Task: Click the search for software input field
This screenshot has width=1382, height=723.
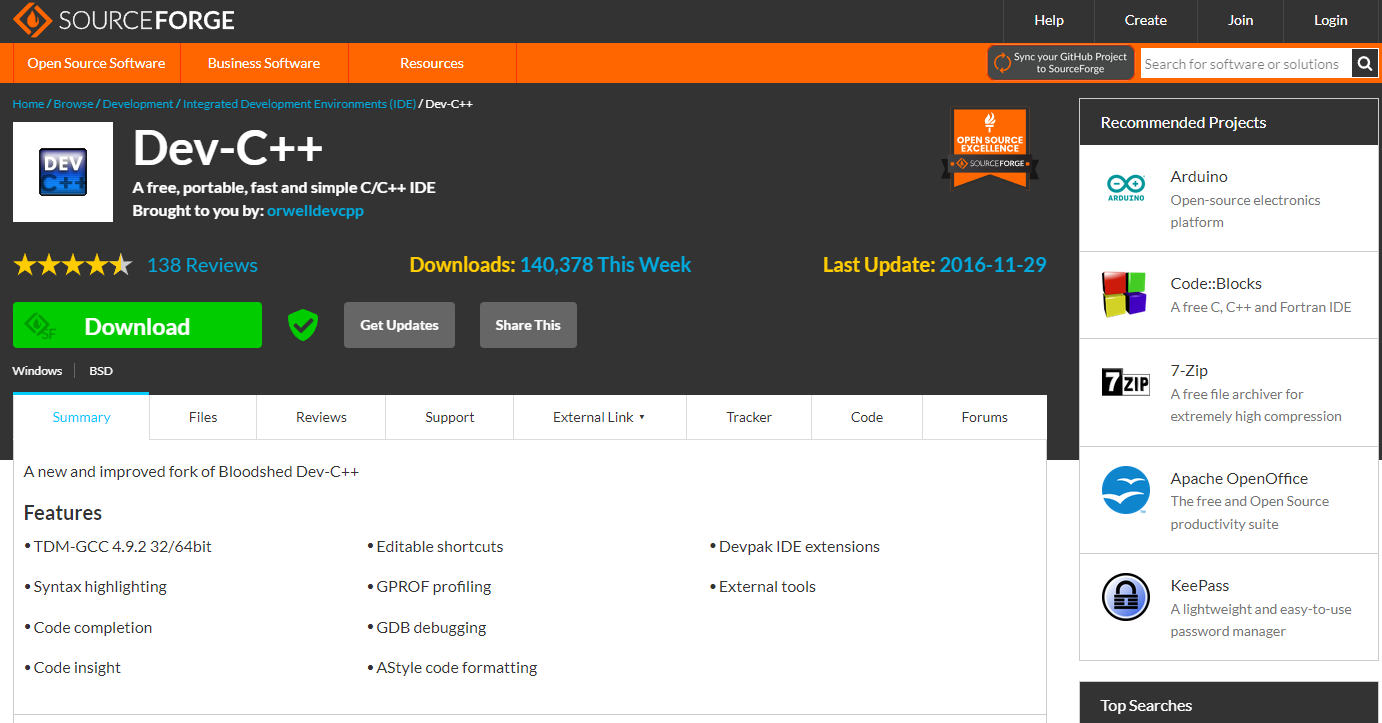Action: [x=1246, y=63]
